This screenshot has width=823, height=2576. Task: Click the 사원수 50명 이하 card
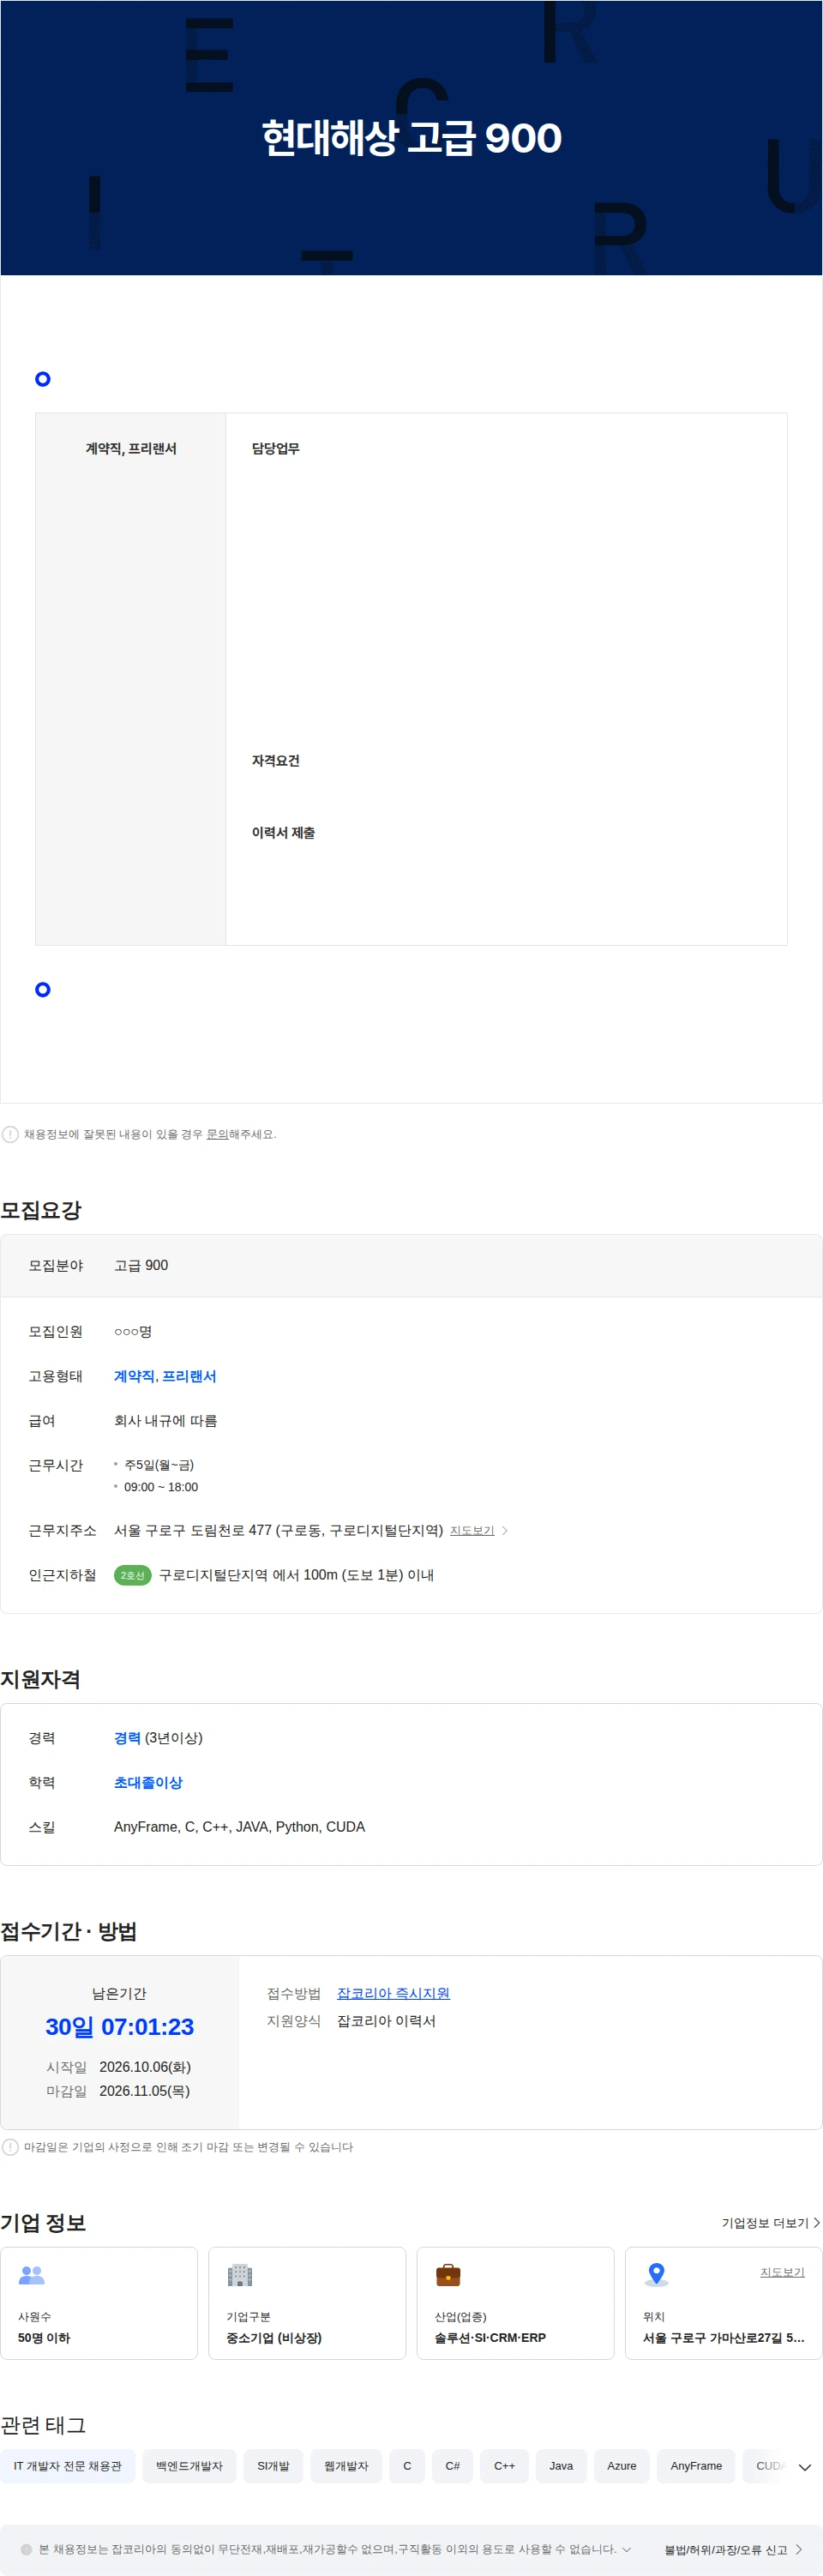99,2303
